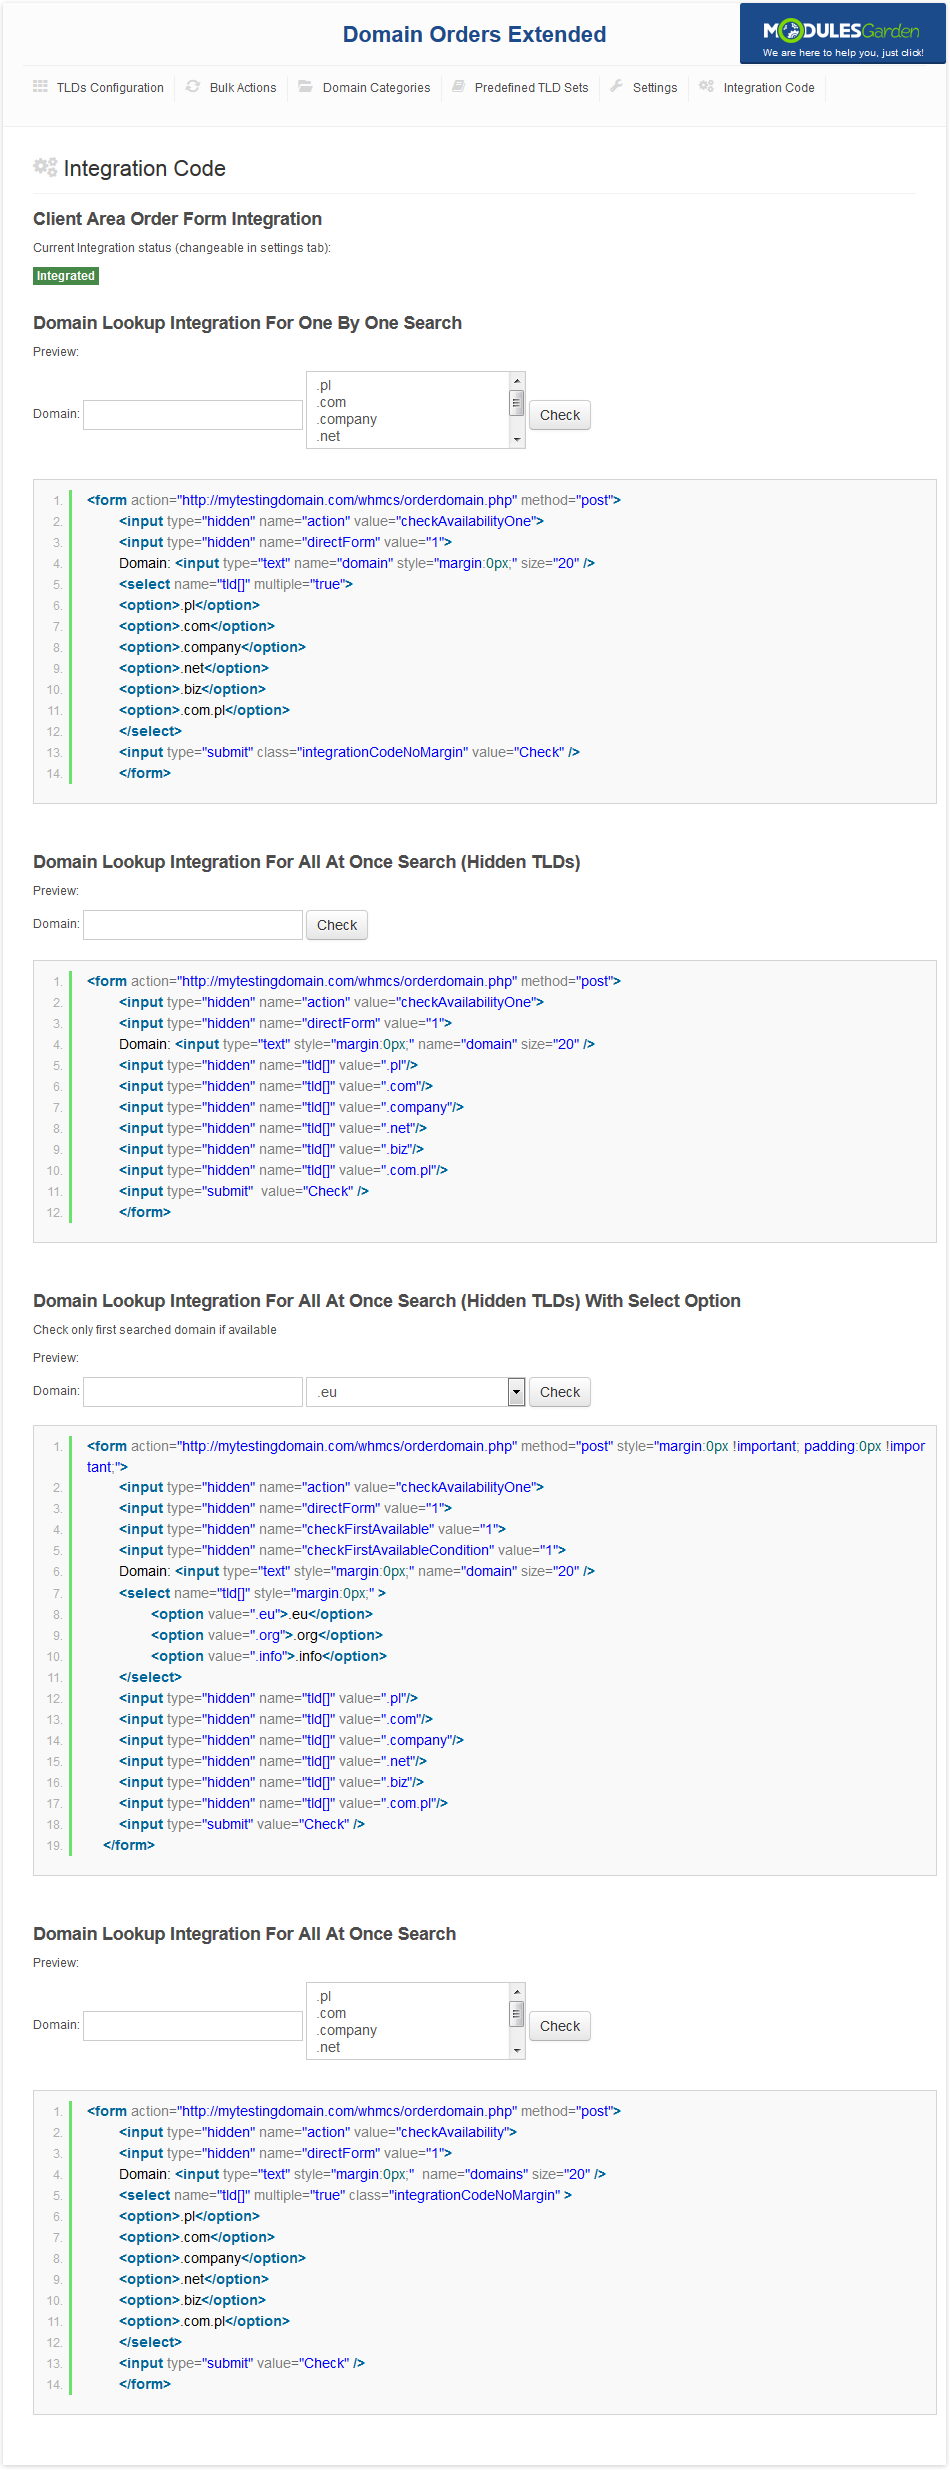950x2470 pixels.
Task: Click the Bulk Actions refresh arrows icon
Action: pos(193,87)
